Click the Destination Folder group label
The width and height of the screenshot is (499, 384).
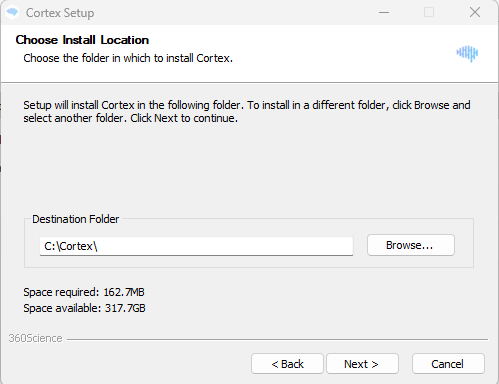[x=75, y=219]
